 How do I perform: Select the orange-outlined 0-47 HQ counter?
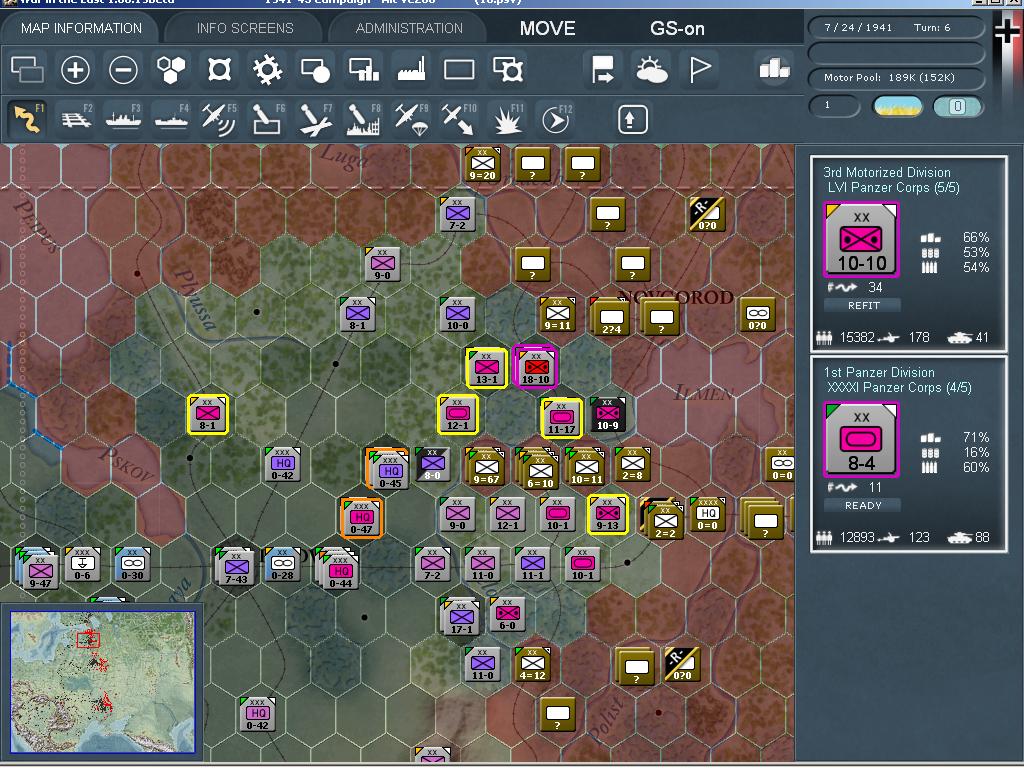361,518
